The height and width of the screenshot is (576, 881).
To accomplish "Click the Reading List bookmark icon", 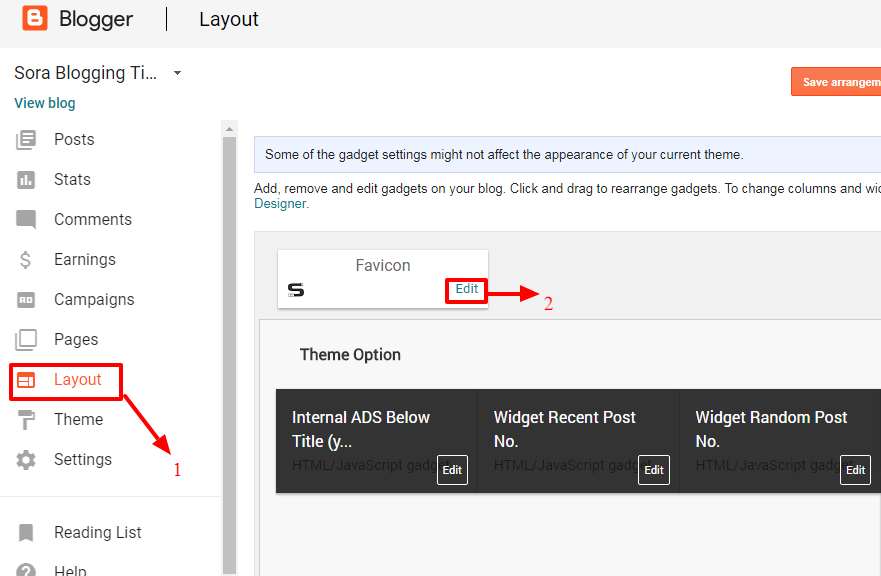I will tap(26, 532).
